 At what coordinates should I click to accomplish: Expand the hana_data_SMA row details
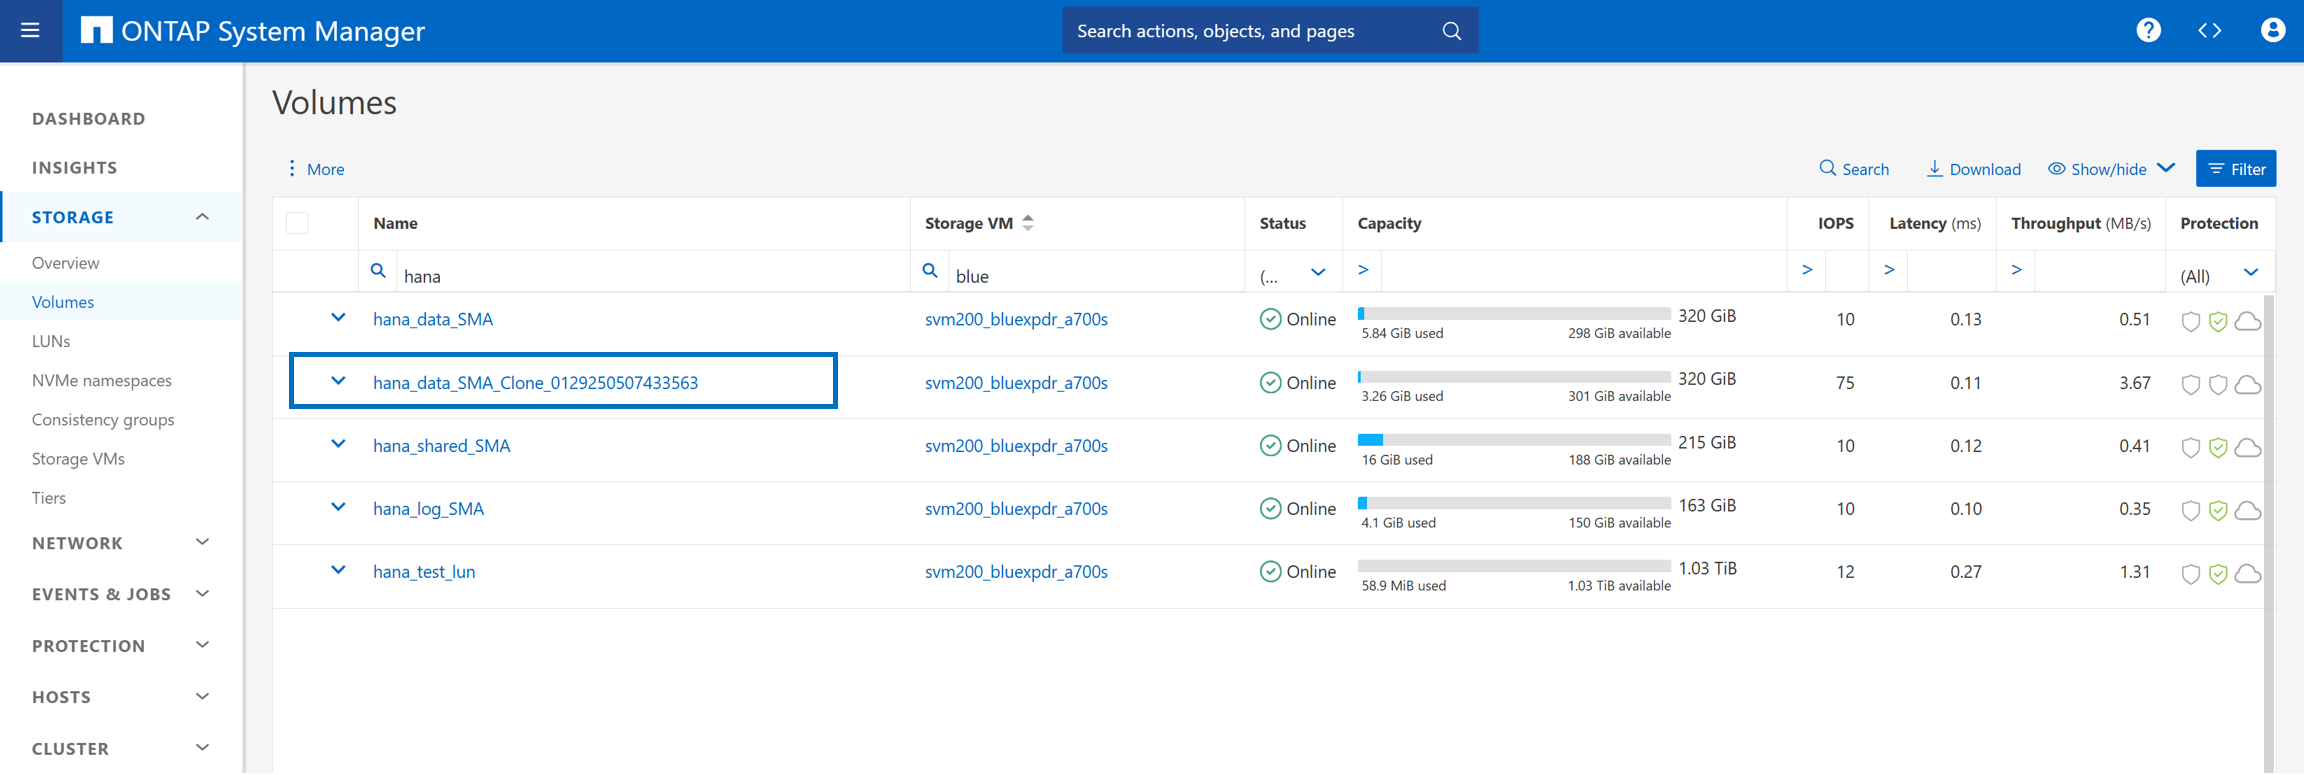[338, 318]
